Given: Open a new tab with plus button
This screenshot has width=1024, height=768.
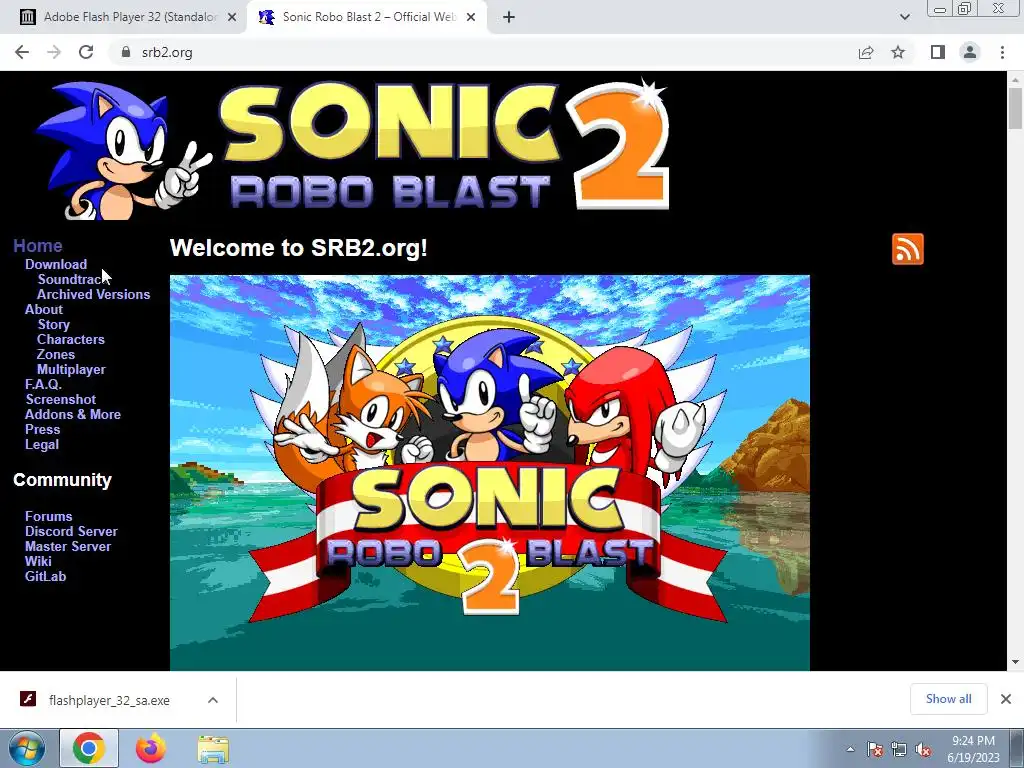Looking at the screenshot, I should point(509,18).
